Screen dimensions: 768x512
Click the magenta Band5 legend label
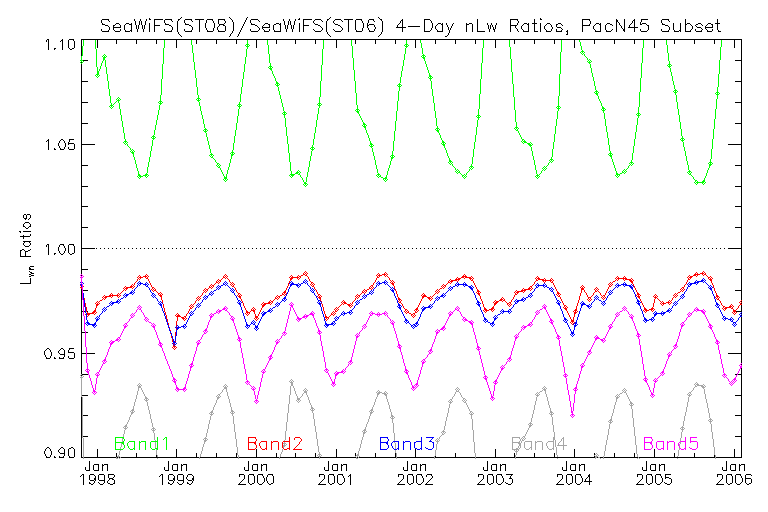coord(671,444)
